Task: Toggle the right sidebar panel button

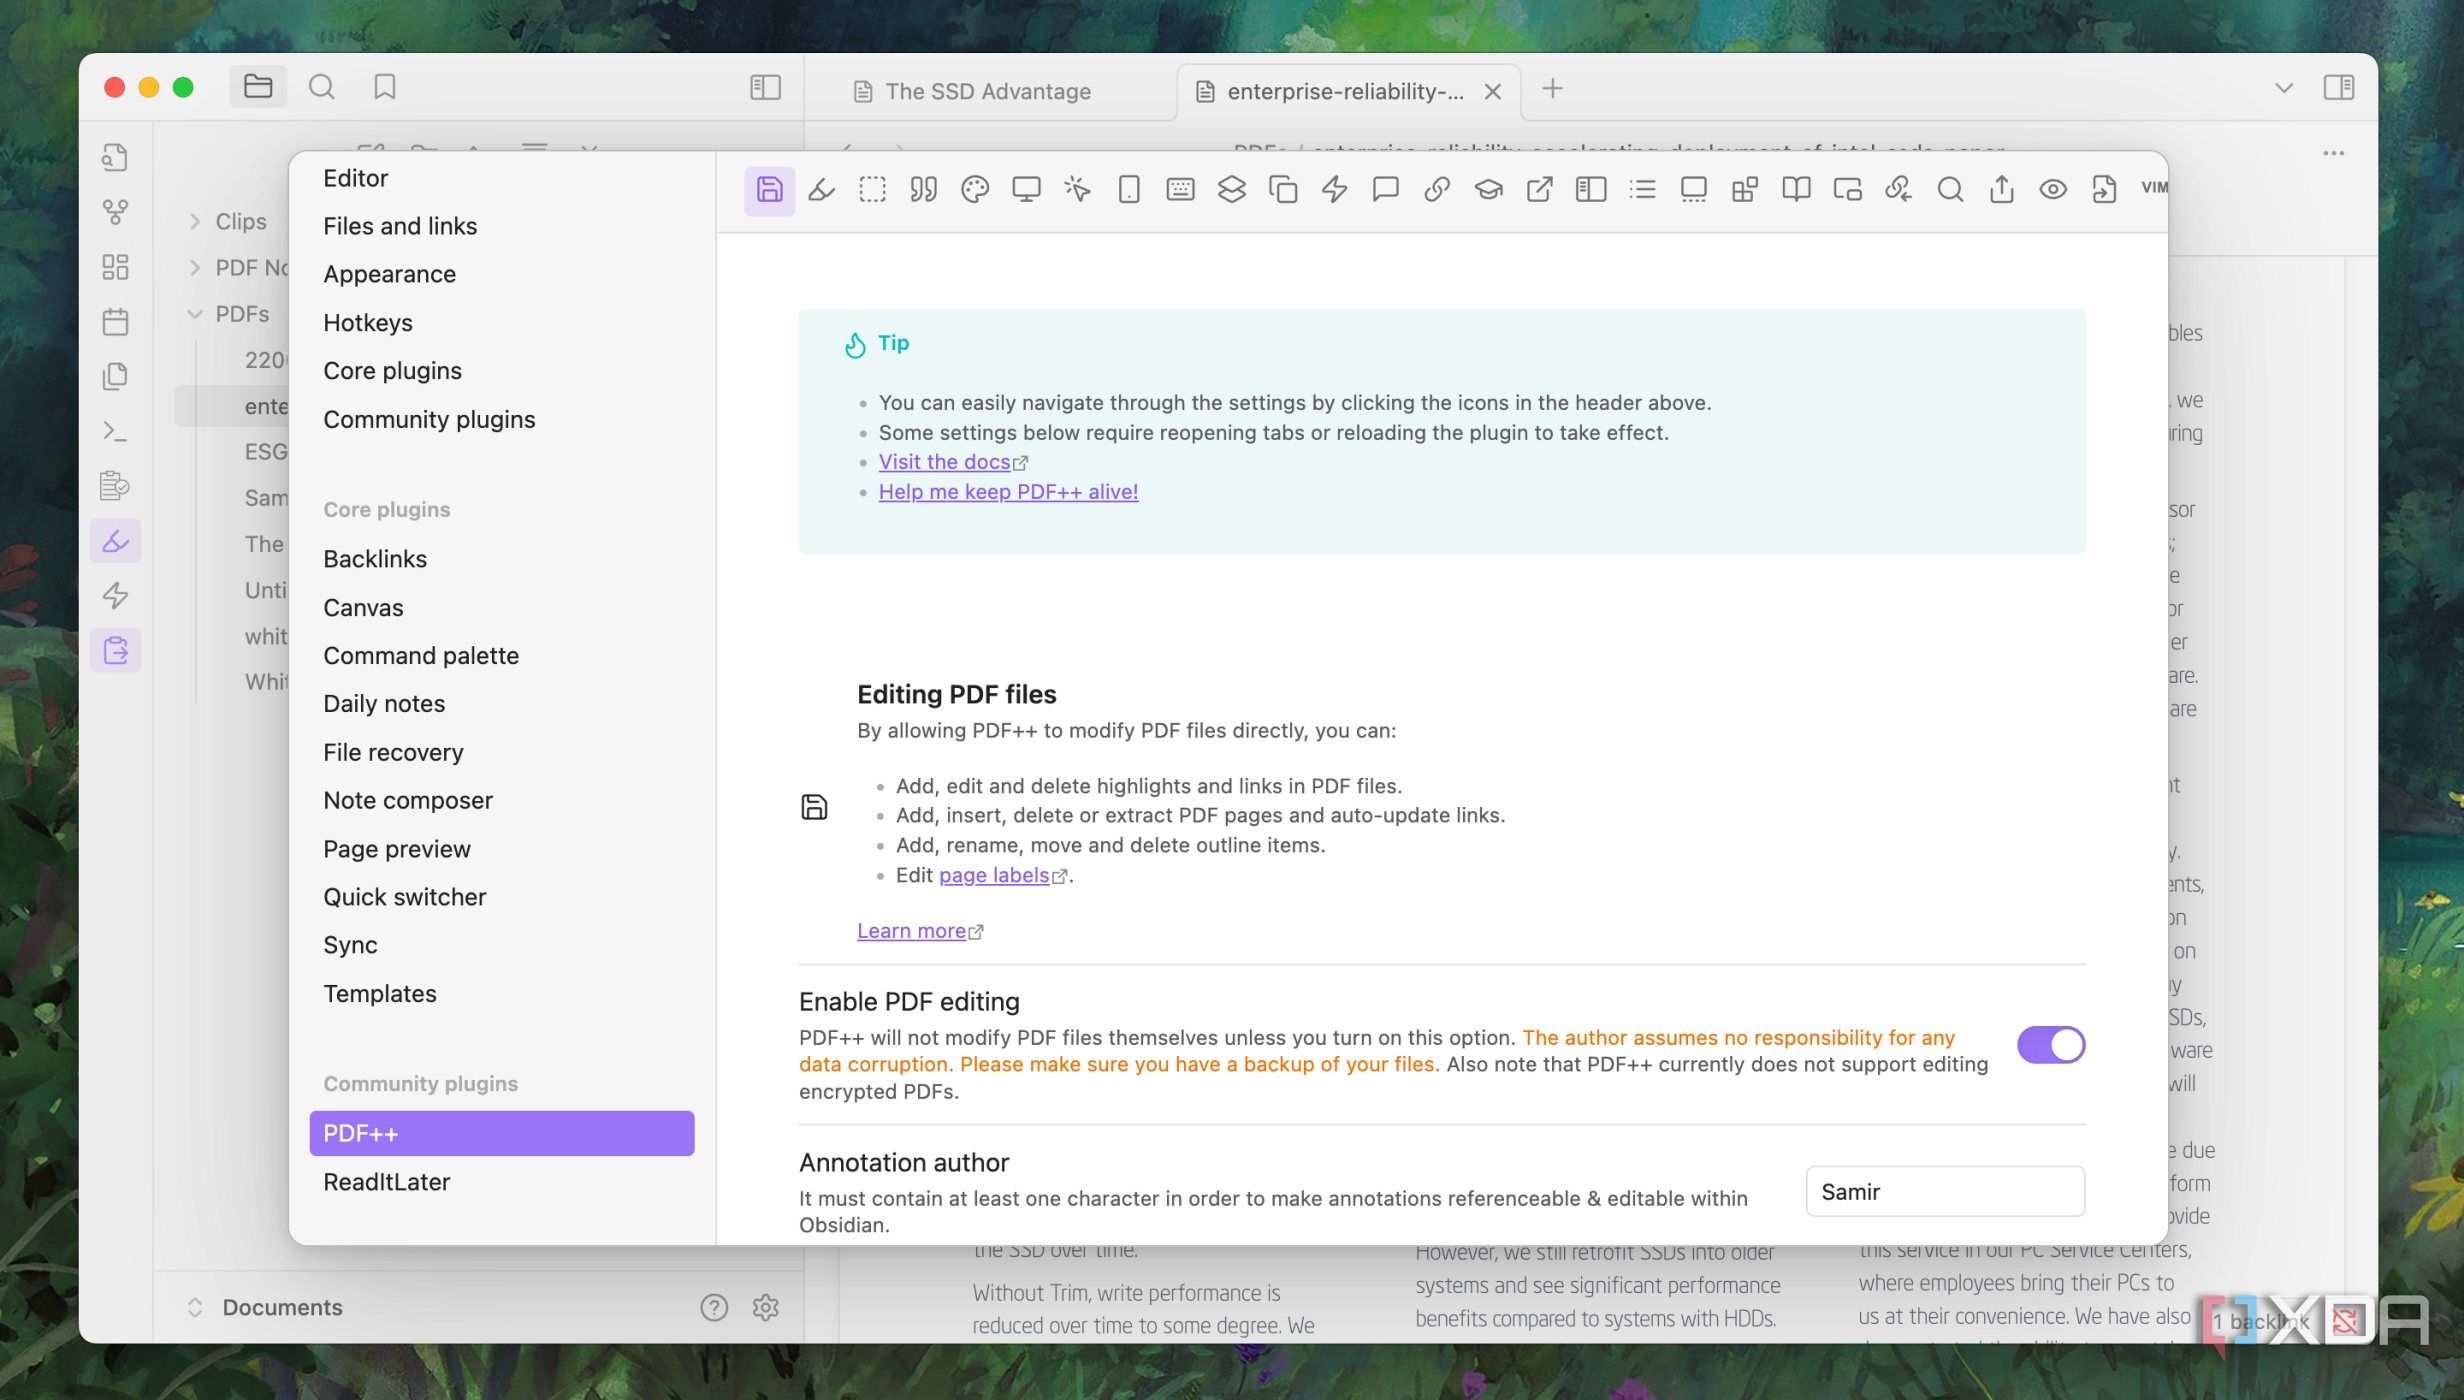Action: tap(2339, 88)
